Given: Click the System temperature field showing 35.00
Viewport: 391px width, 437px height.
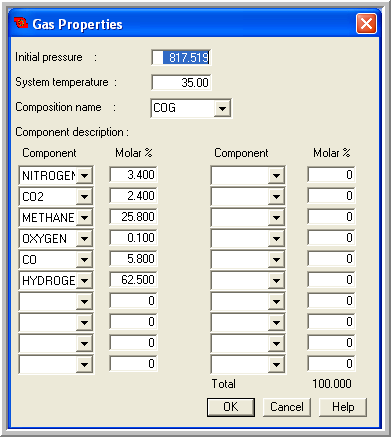Looking at the screenshot, I should point(181,82).
